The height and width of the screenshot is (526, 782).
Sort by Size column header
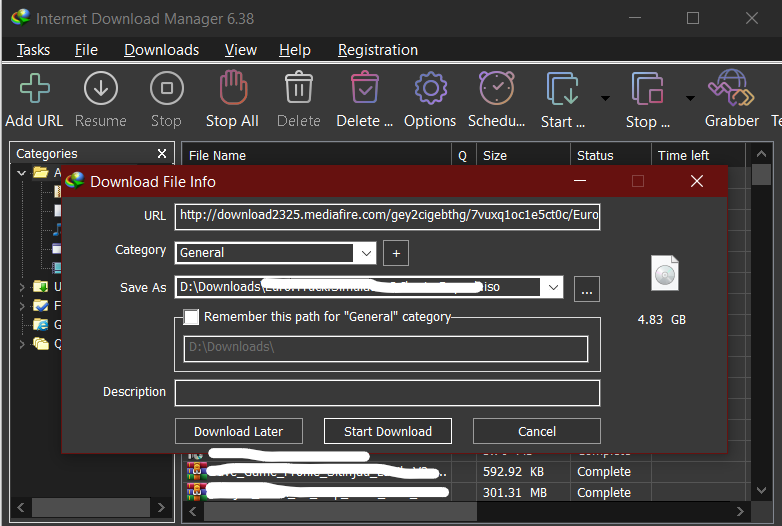(x=523, y=156)
